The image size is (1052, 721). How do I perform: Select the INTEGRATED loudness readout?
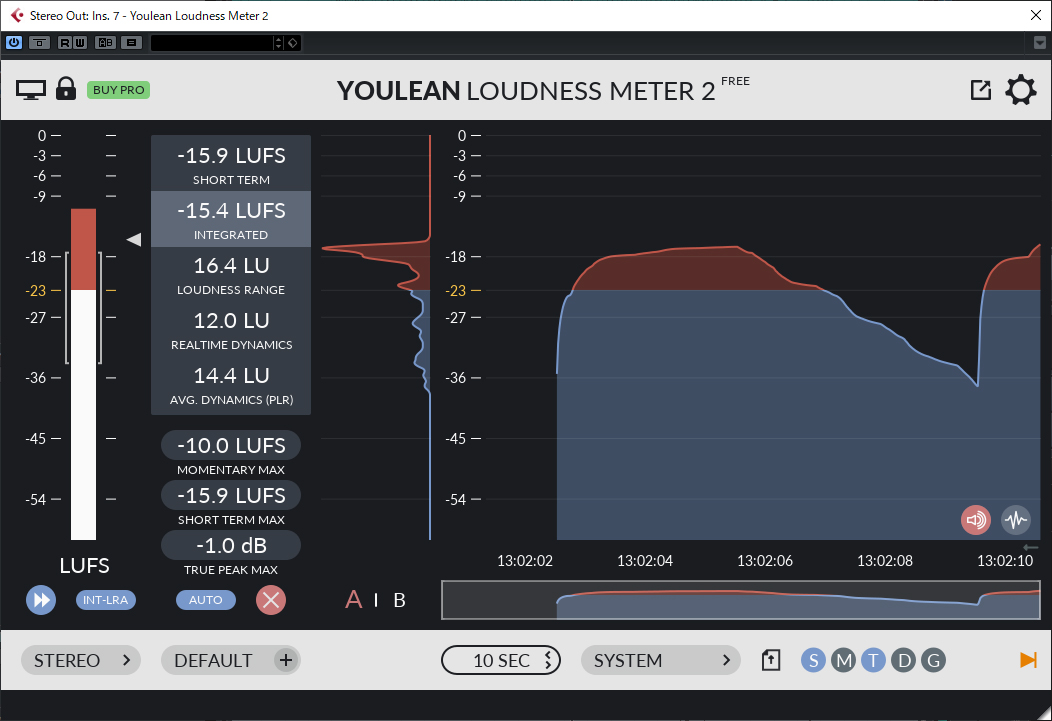click(231, 219)
